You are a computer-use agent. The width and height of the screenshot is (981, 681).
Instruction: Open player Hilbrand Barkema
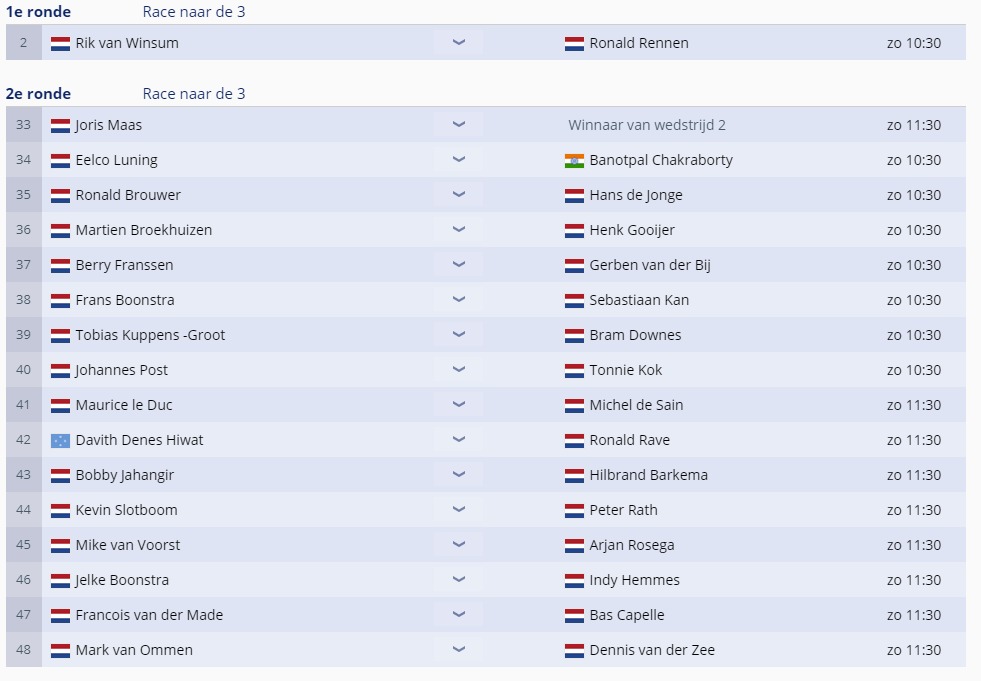648,475
